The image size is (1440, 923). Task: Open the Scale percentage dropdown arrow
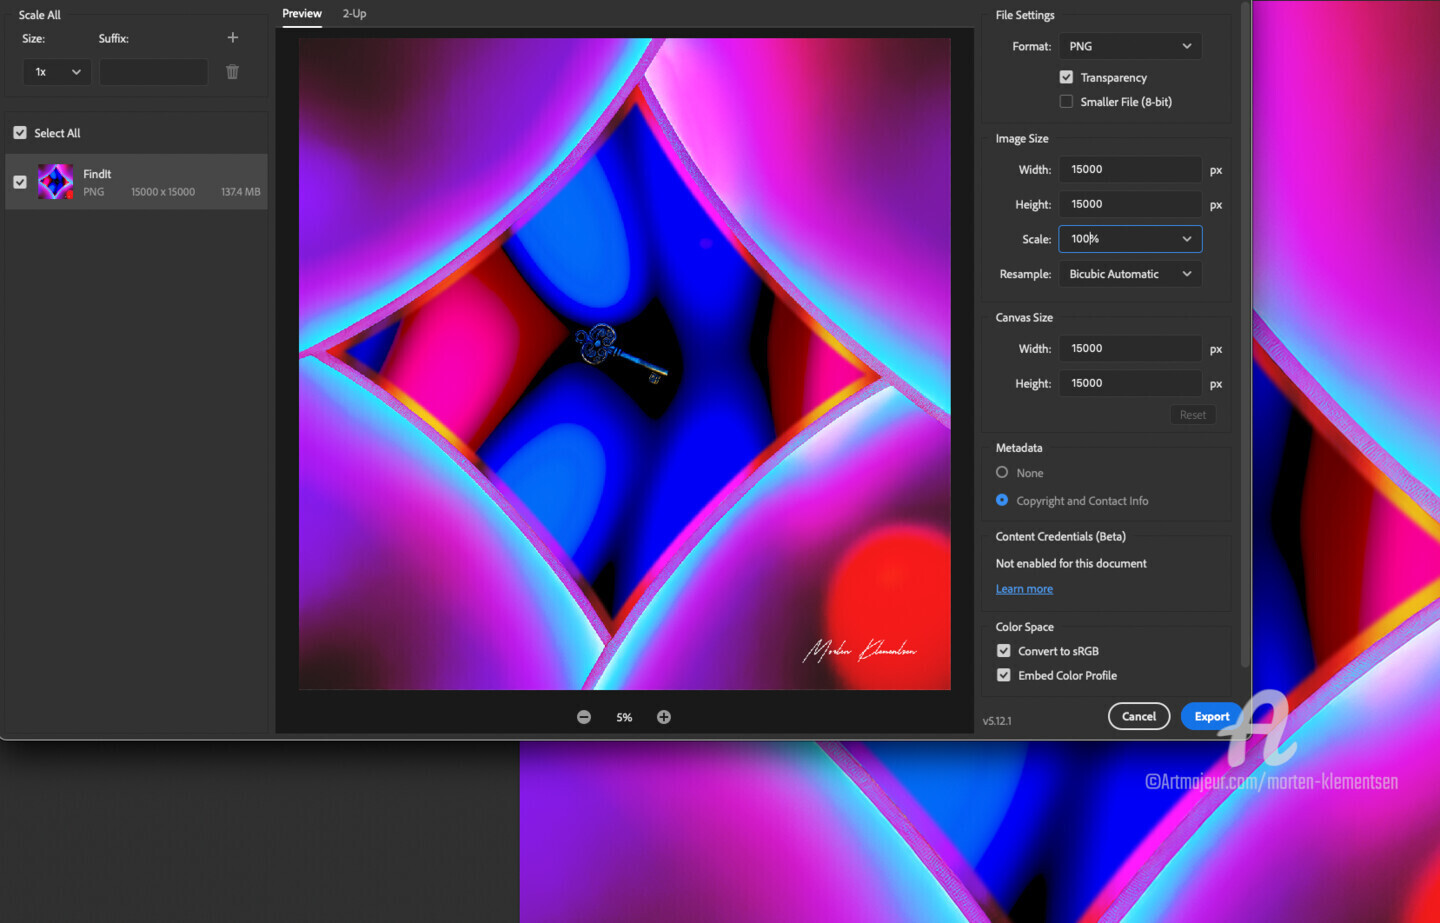1187,239
